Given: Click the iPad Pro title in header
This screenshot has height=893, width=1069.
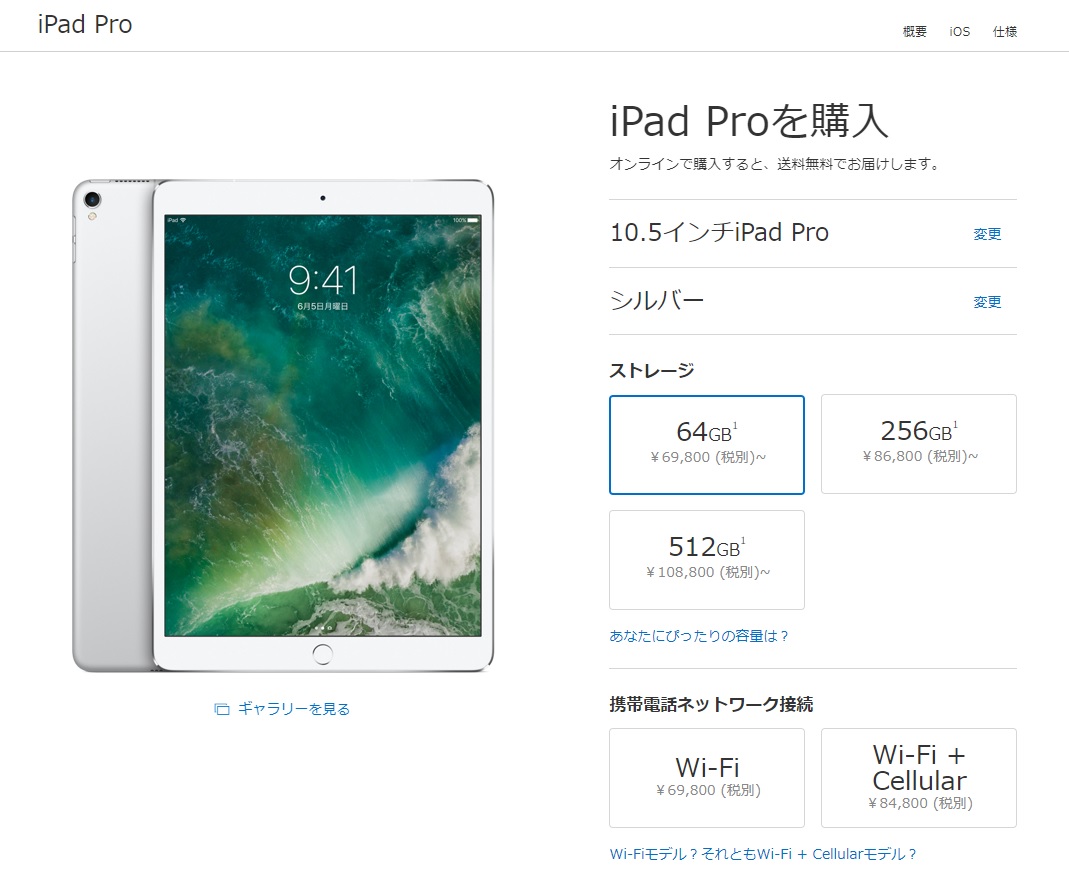Looking at the screenshot, I should 85,25.
